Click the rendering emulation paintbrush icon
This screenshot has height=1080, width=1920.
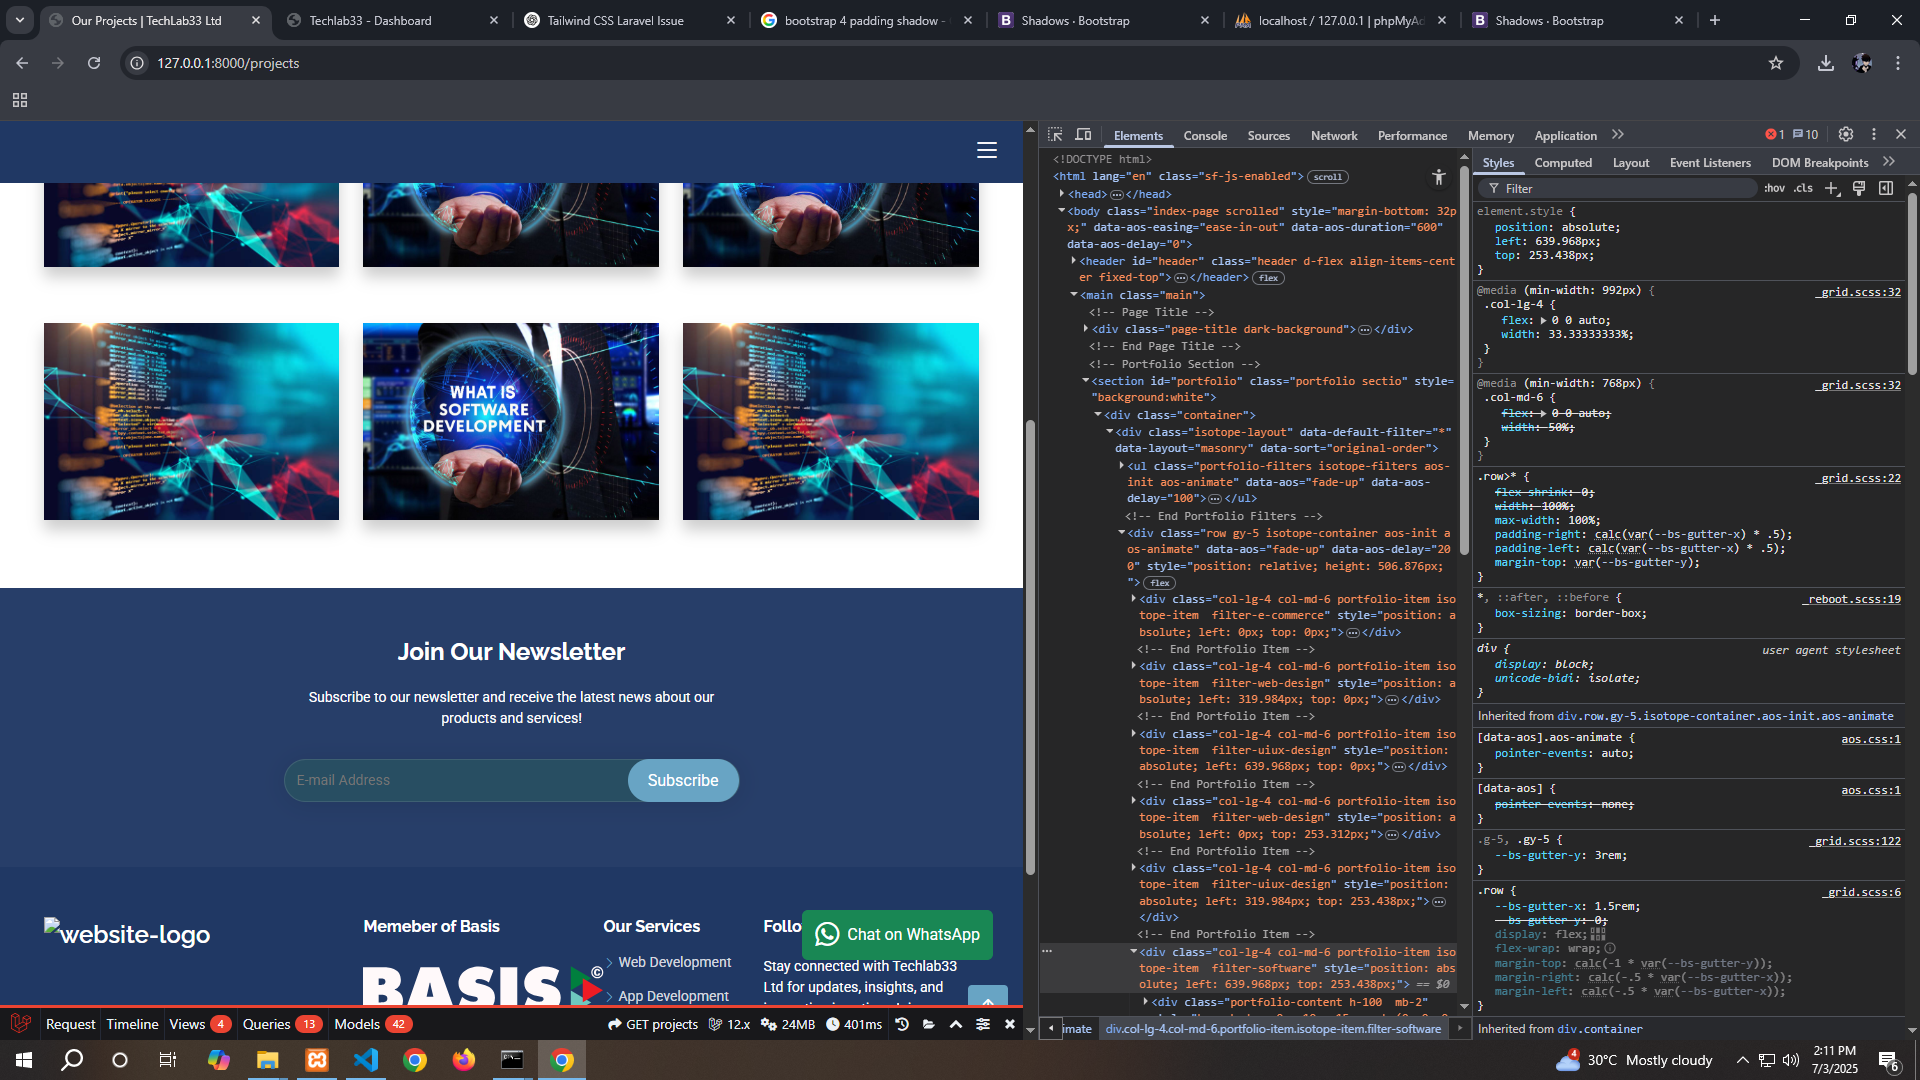pyautogui.click(x=1859, y=188)
